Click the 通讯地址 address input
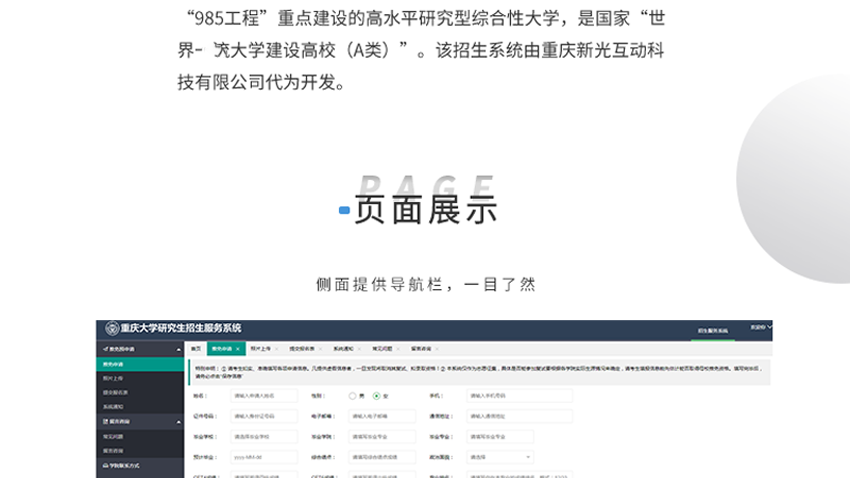 [x=519, y=416]
